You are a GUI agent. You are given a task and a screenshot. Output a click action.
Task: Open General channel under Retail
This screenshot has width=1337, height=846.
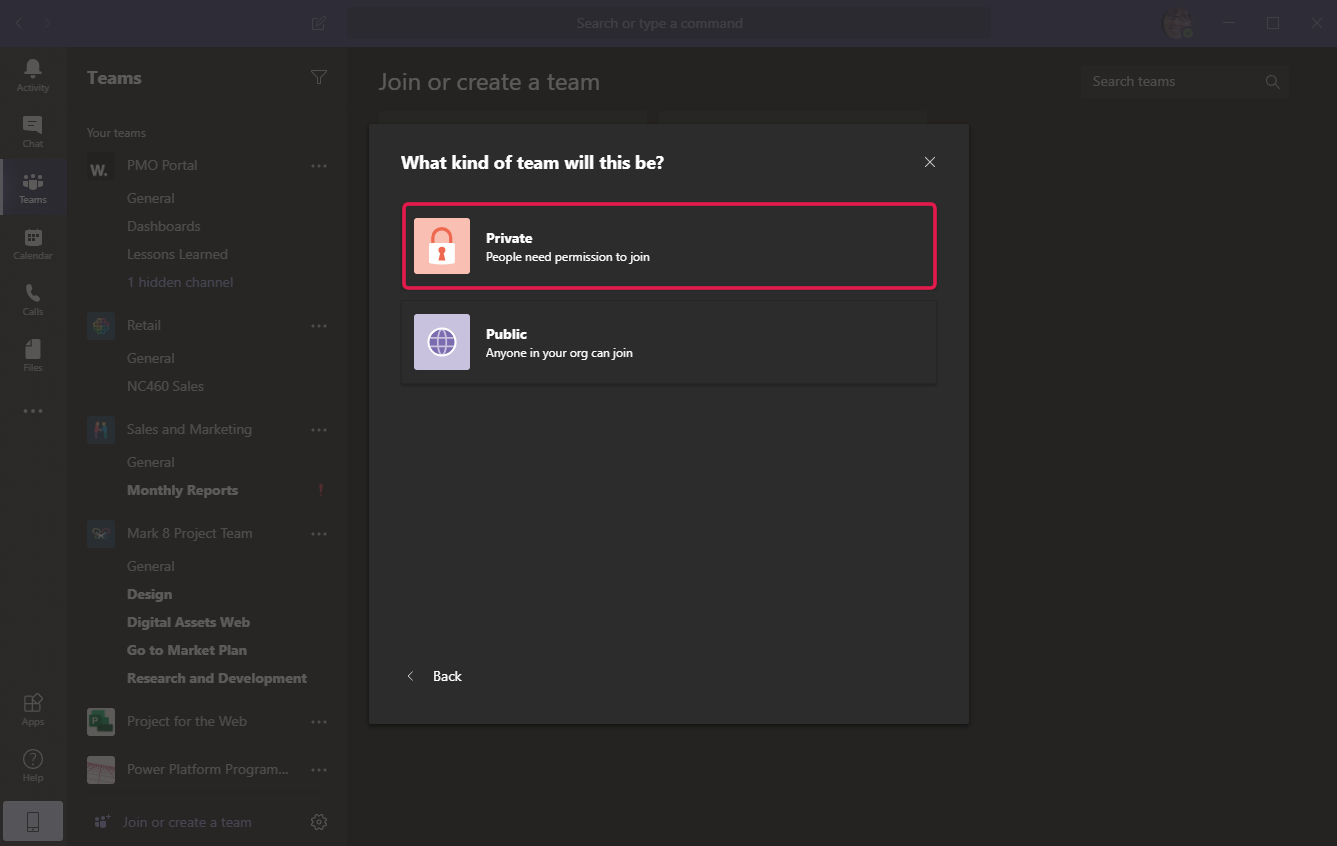click(151, 358)
